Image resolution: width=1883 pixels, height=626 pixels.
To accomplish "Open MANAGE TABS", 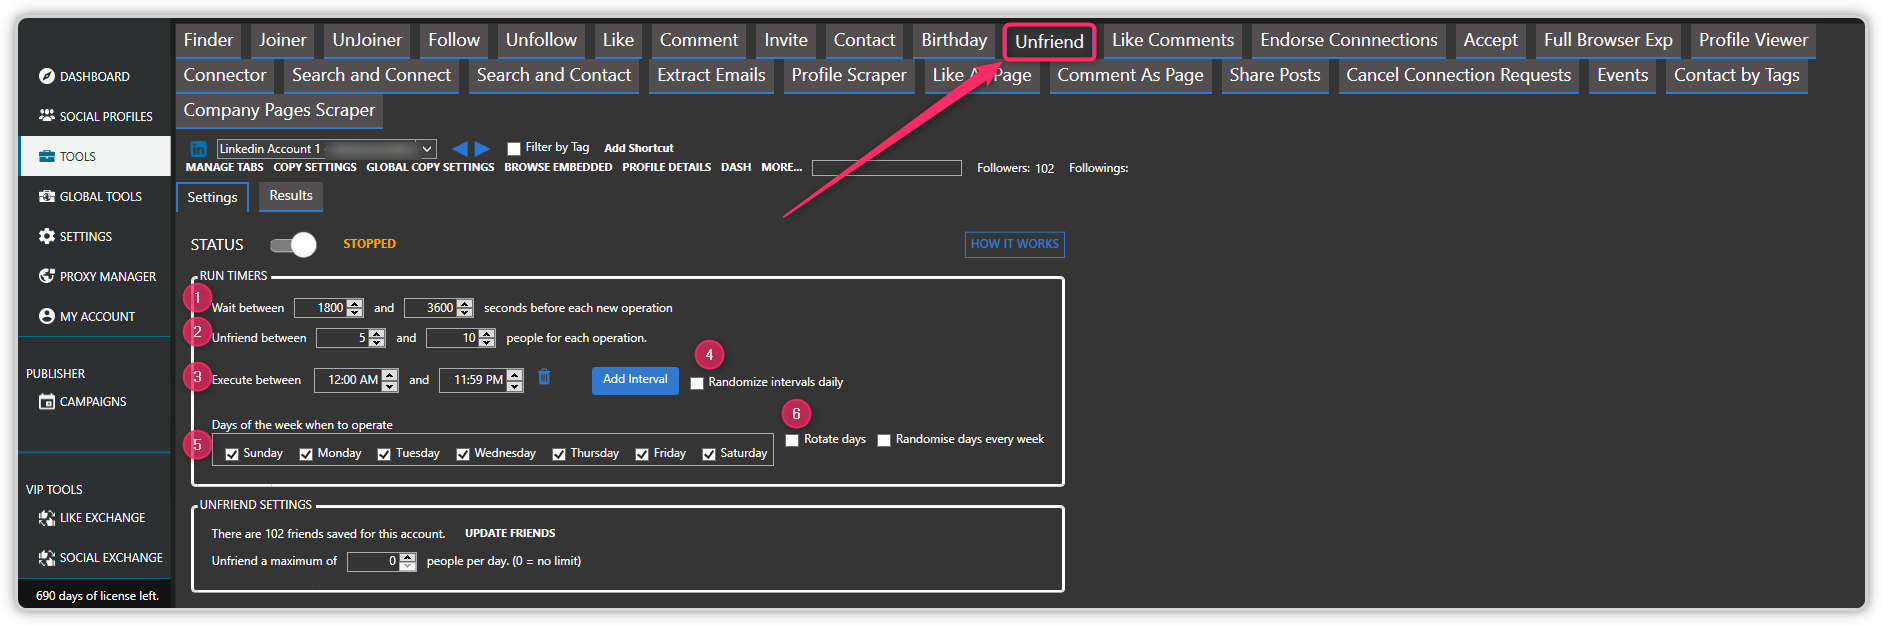I will [224, 167].
